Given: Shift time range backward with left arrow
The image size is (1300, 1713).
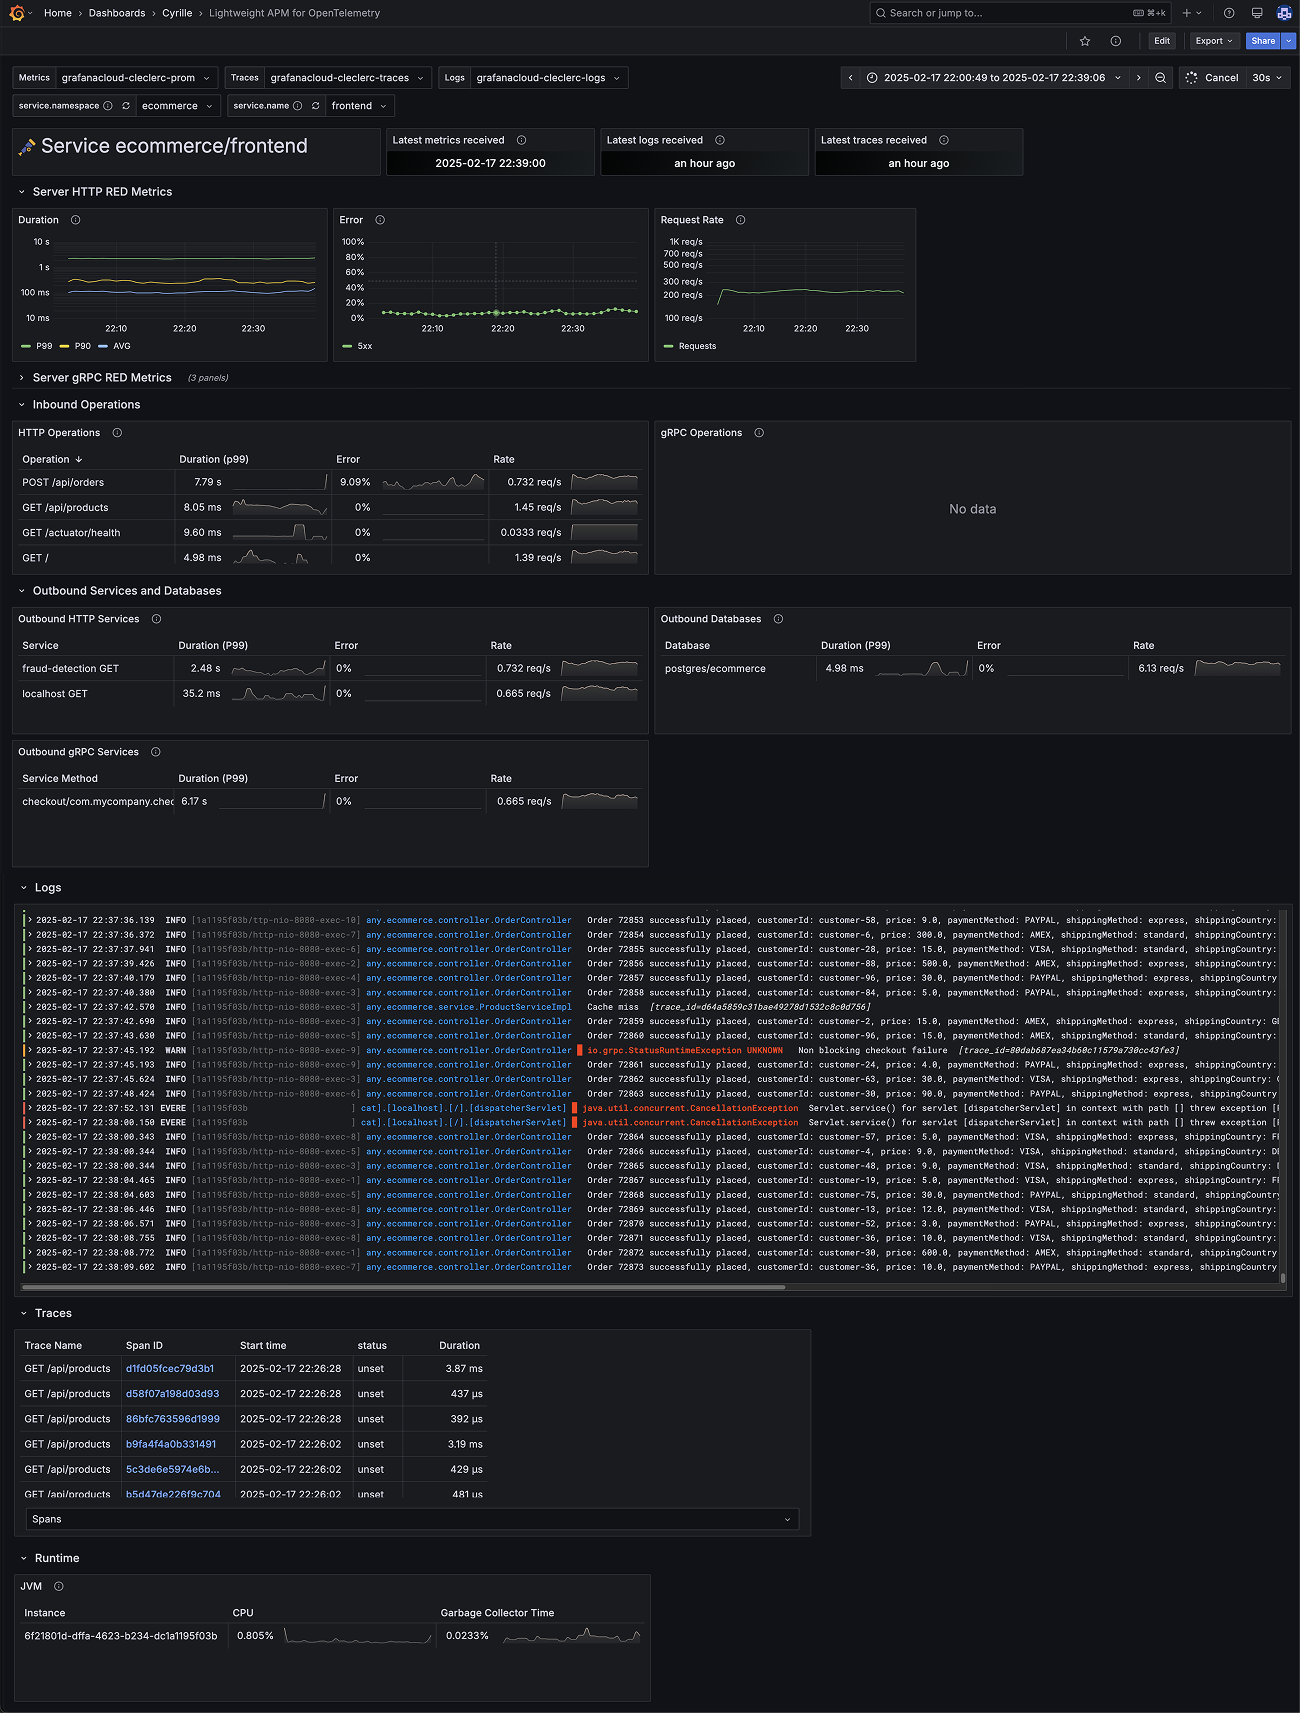Looking at the screenshot, I should click(x=851, y=78).
